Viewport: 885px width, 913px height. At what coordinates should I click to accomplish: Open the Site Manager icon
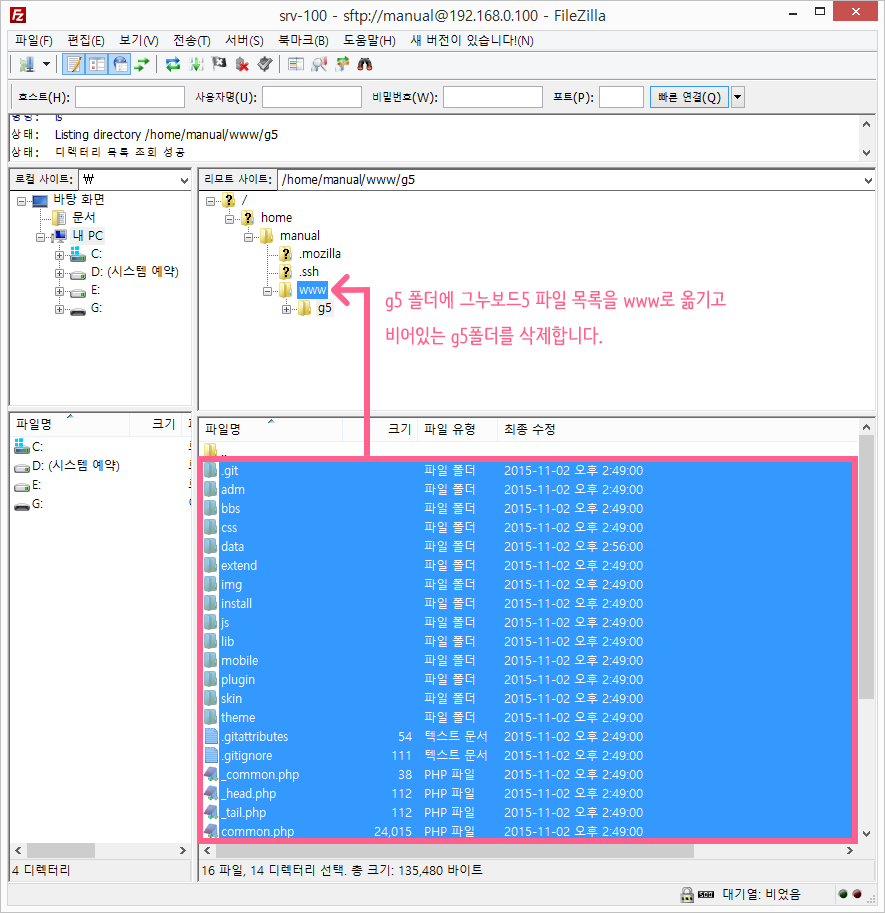[26, 64]
